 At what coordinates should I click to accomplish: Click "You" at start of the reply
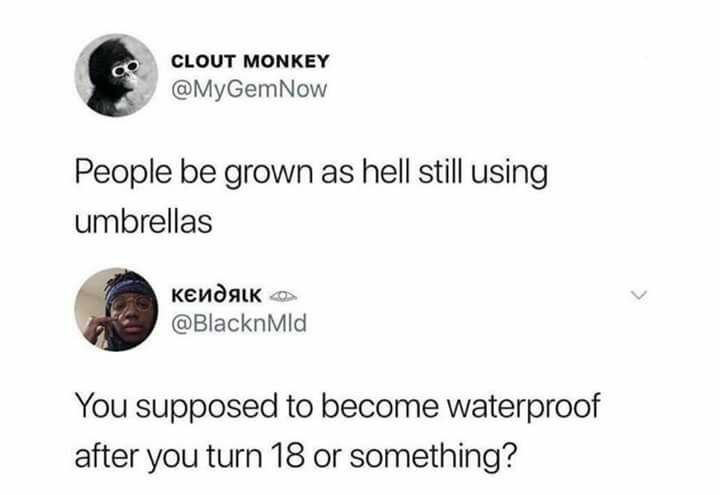(x=101, y=405)
